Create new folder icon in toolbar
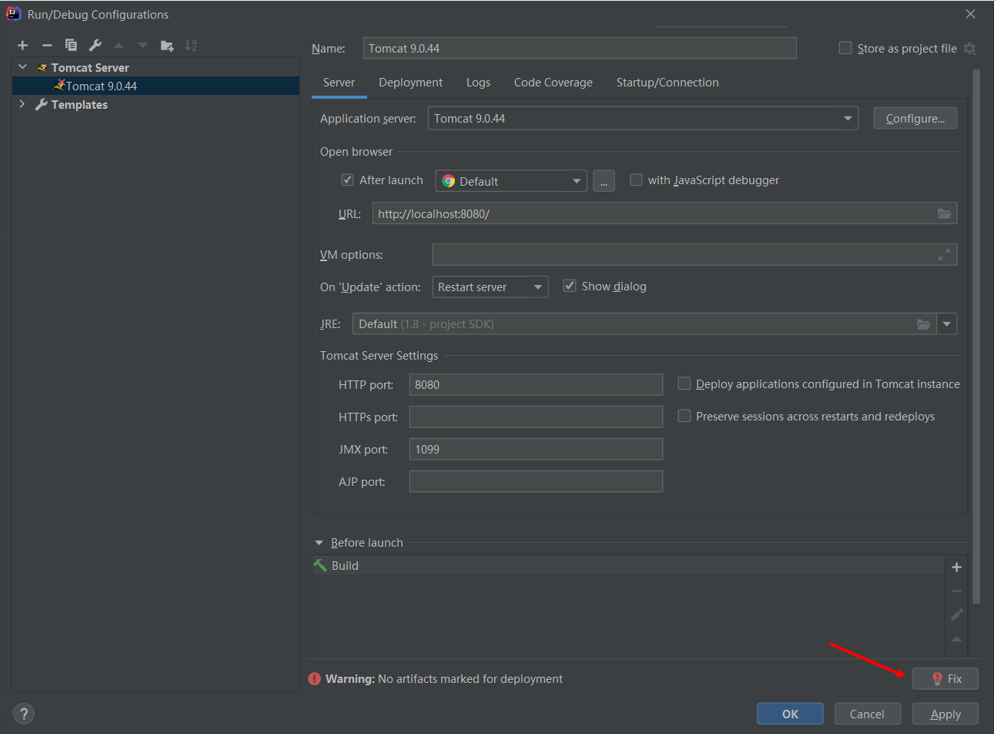996x734 pixels. pos(167,45)
